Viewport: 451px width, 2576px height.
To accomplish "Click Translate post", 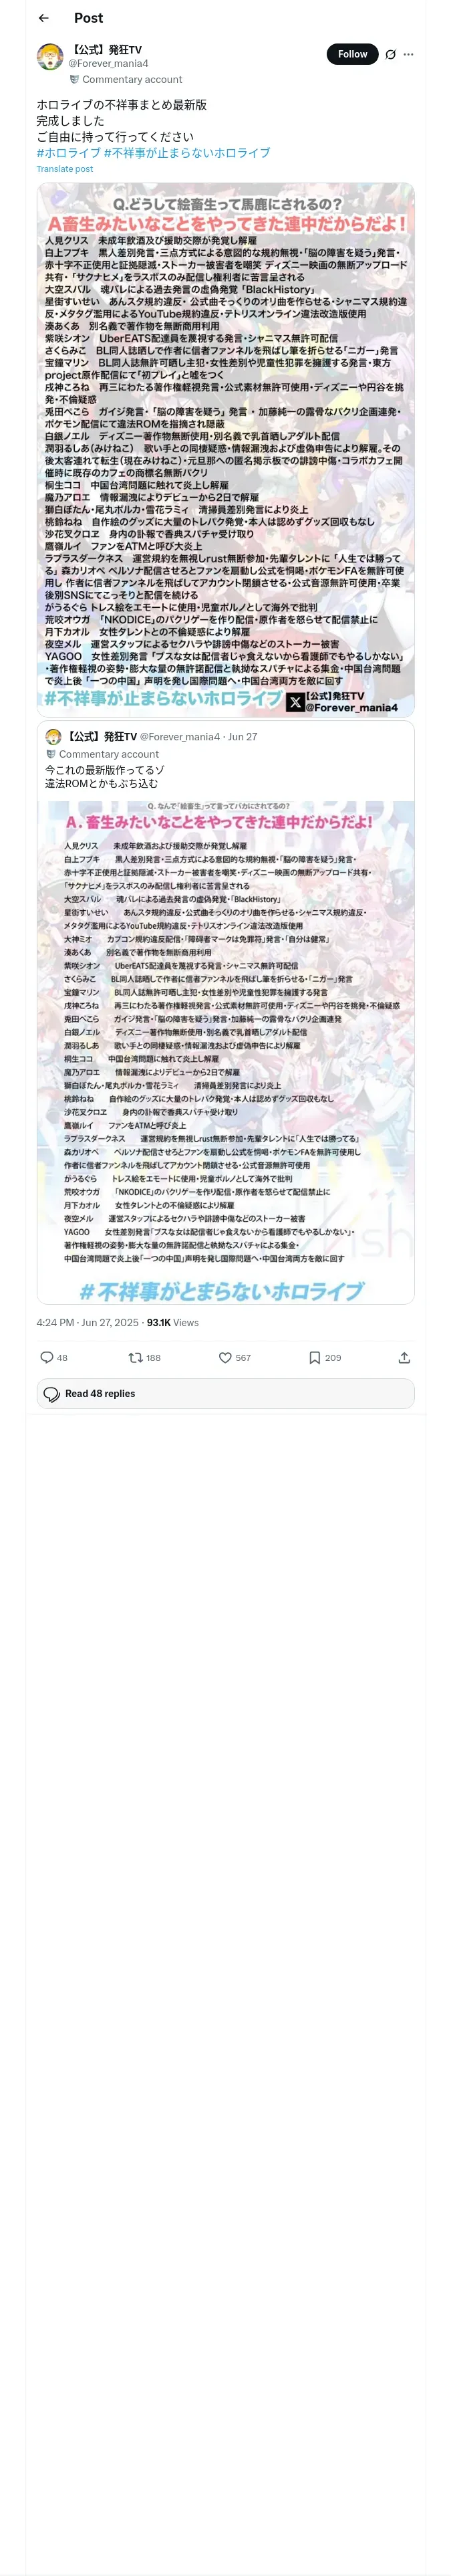I will click(64, 169).
